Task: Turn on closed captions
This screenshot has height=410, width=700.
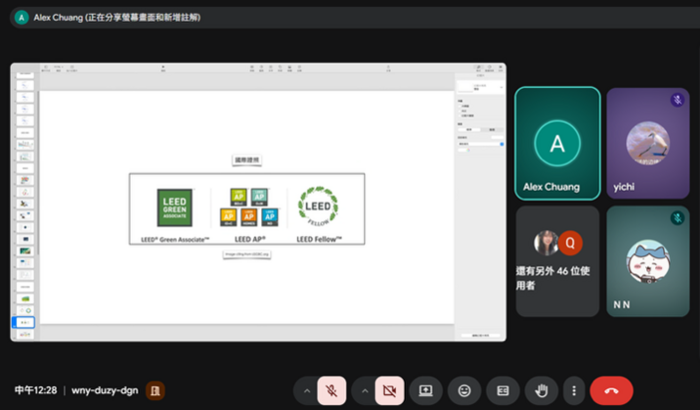Action: click(503, 391)
